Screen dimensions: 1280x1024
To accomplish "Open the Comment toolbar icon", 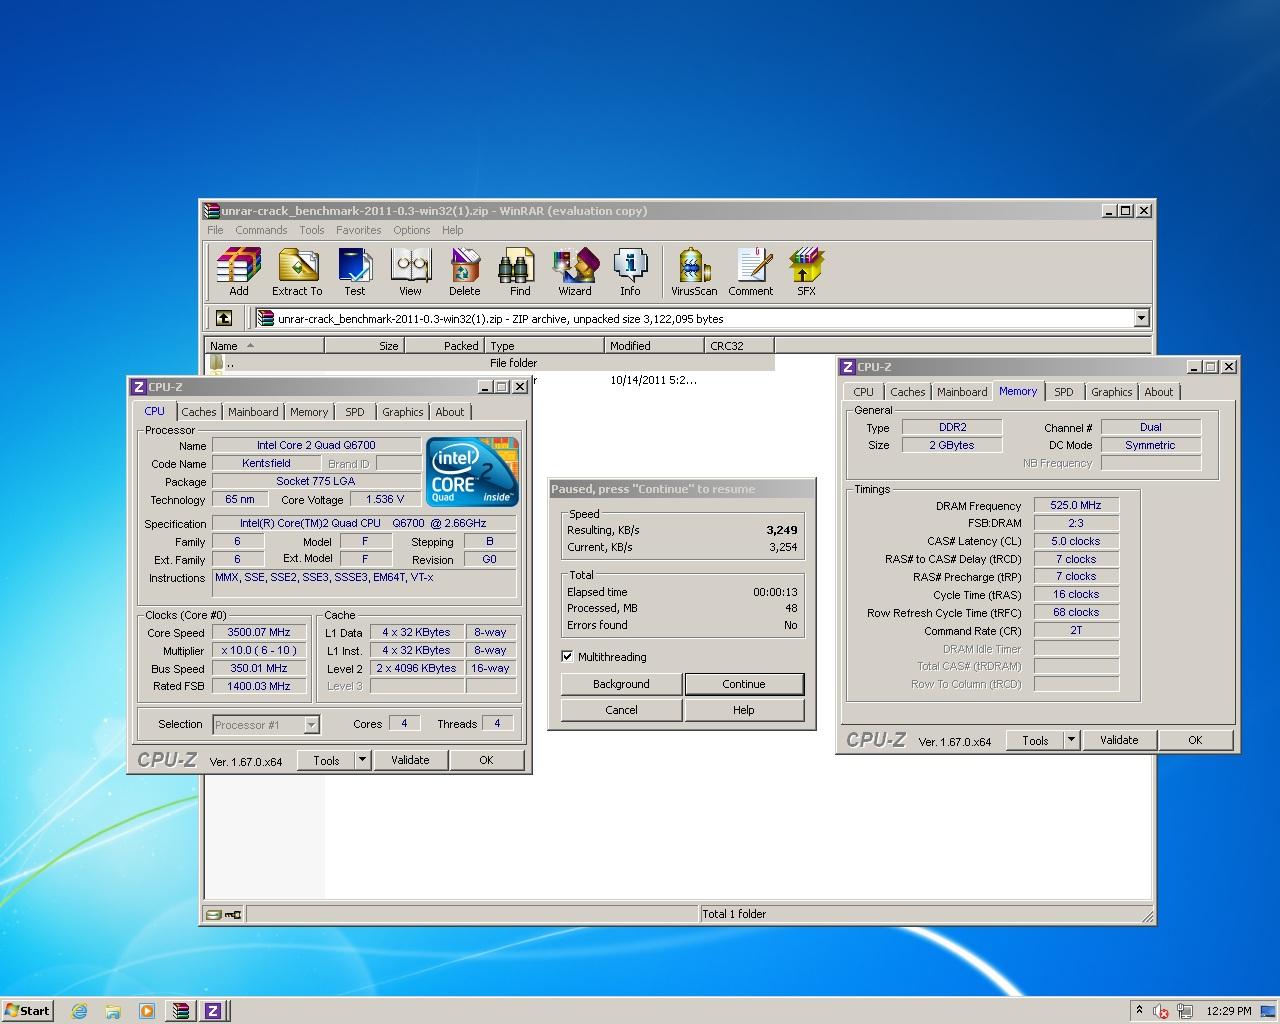I will [x=751, y=272].
